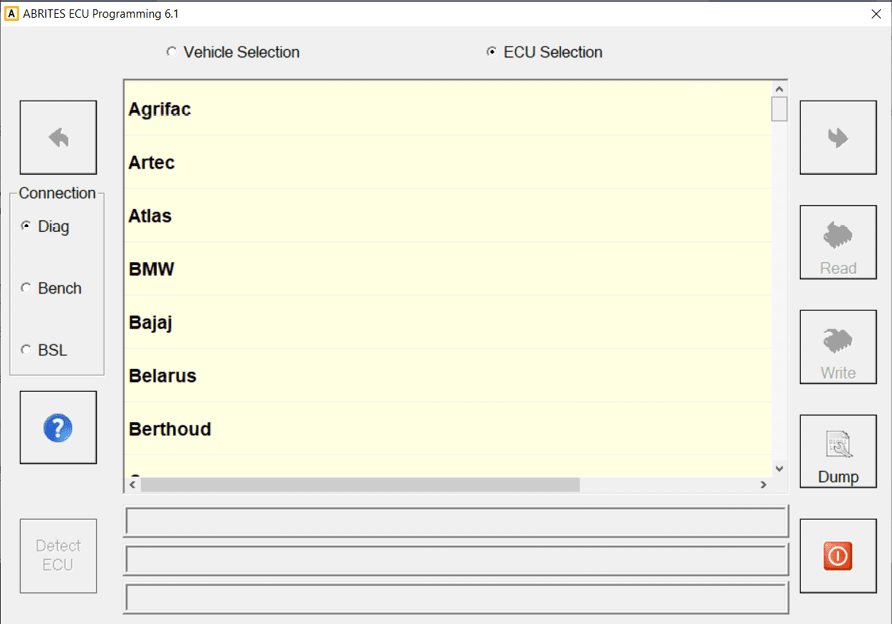Open the Dump file tool
Image resolution: width=892 pixels, height=625 pixels.
click(838, 451)
